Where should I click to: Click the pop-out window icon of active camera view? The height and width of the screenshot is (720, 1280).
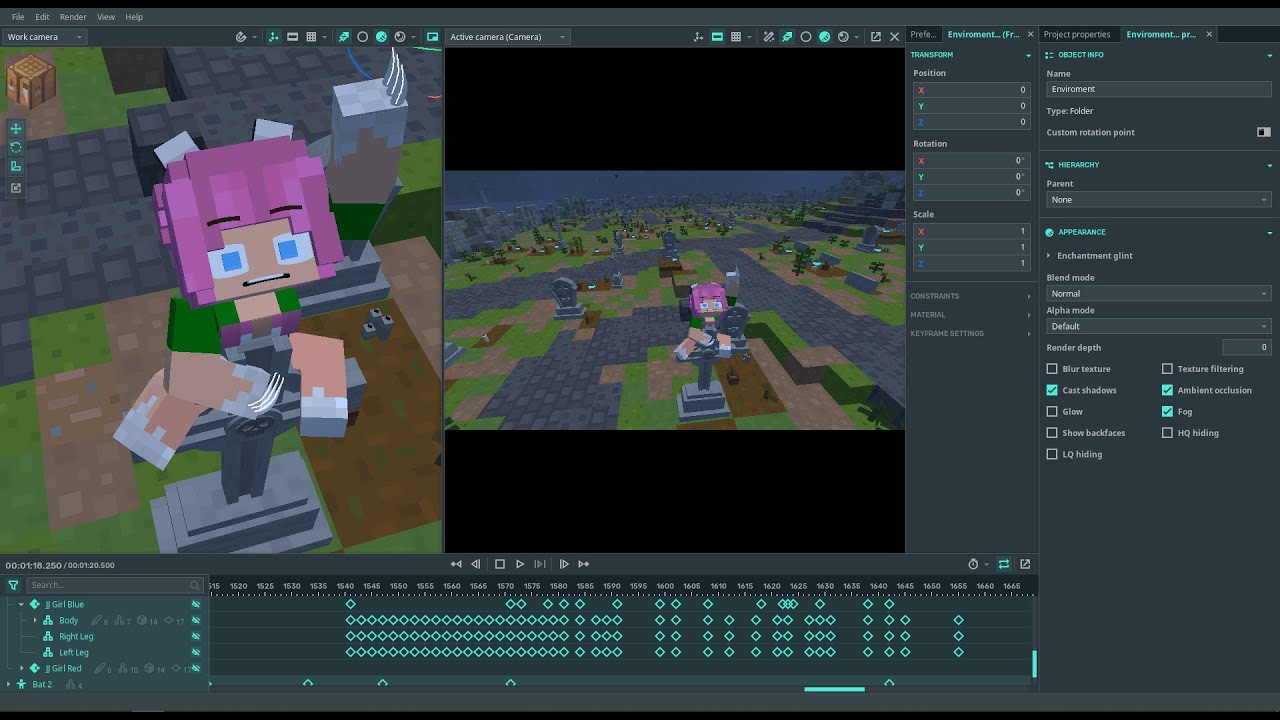pyautogui.click(x=876, y=37)
